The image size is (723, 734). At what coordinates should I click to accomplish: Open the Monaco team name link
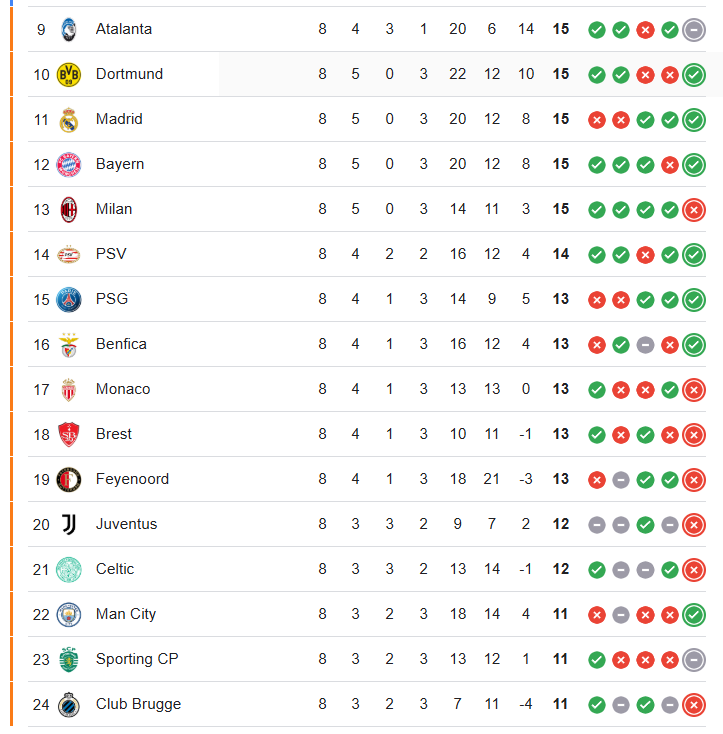(x=123, y=389)
